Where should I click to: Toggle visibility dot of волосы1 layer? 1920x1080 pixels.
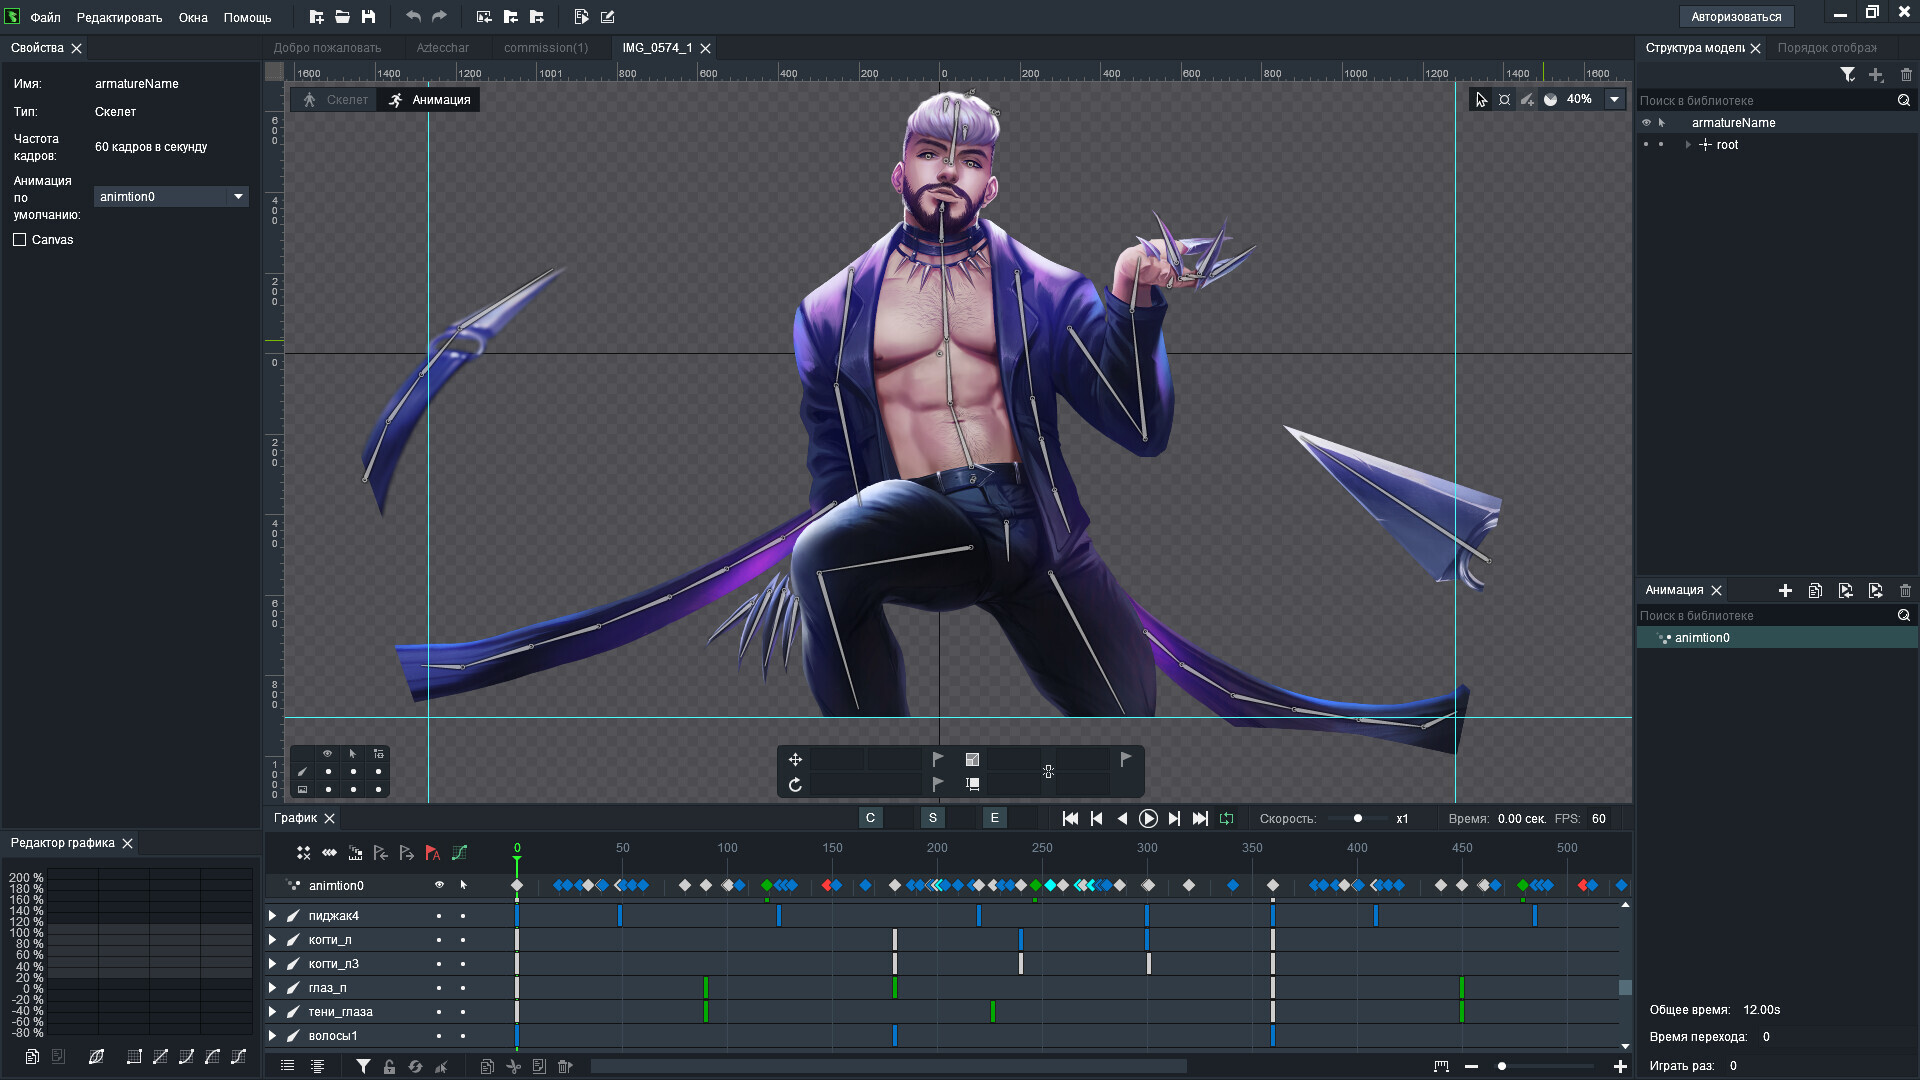[x=439, y=1036]
